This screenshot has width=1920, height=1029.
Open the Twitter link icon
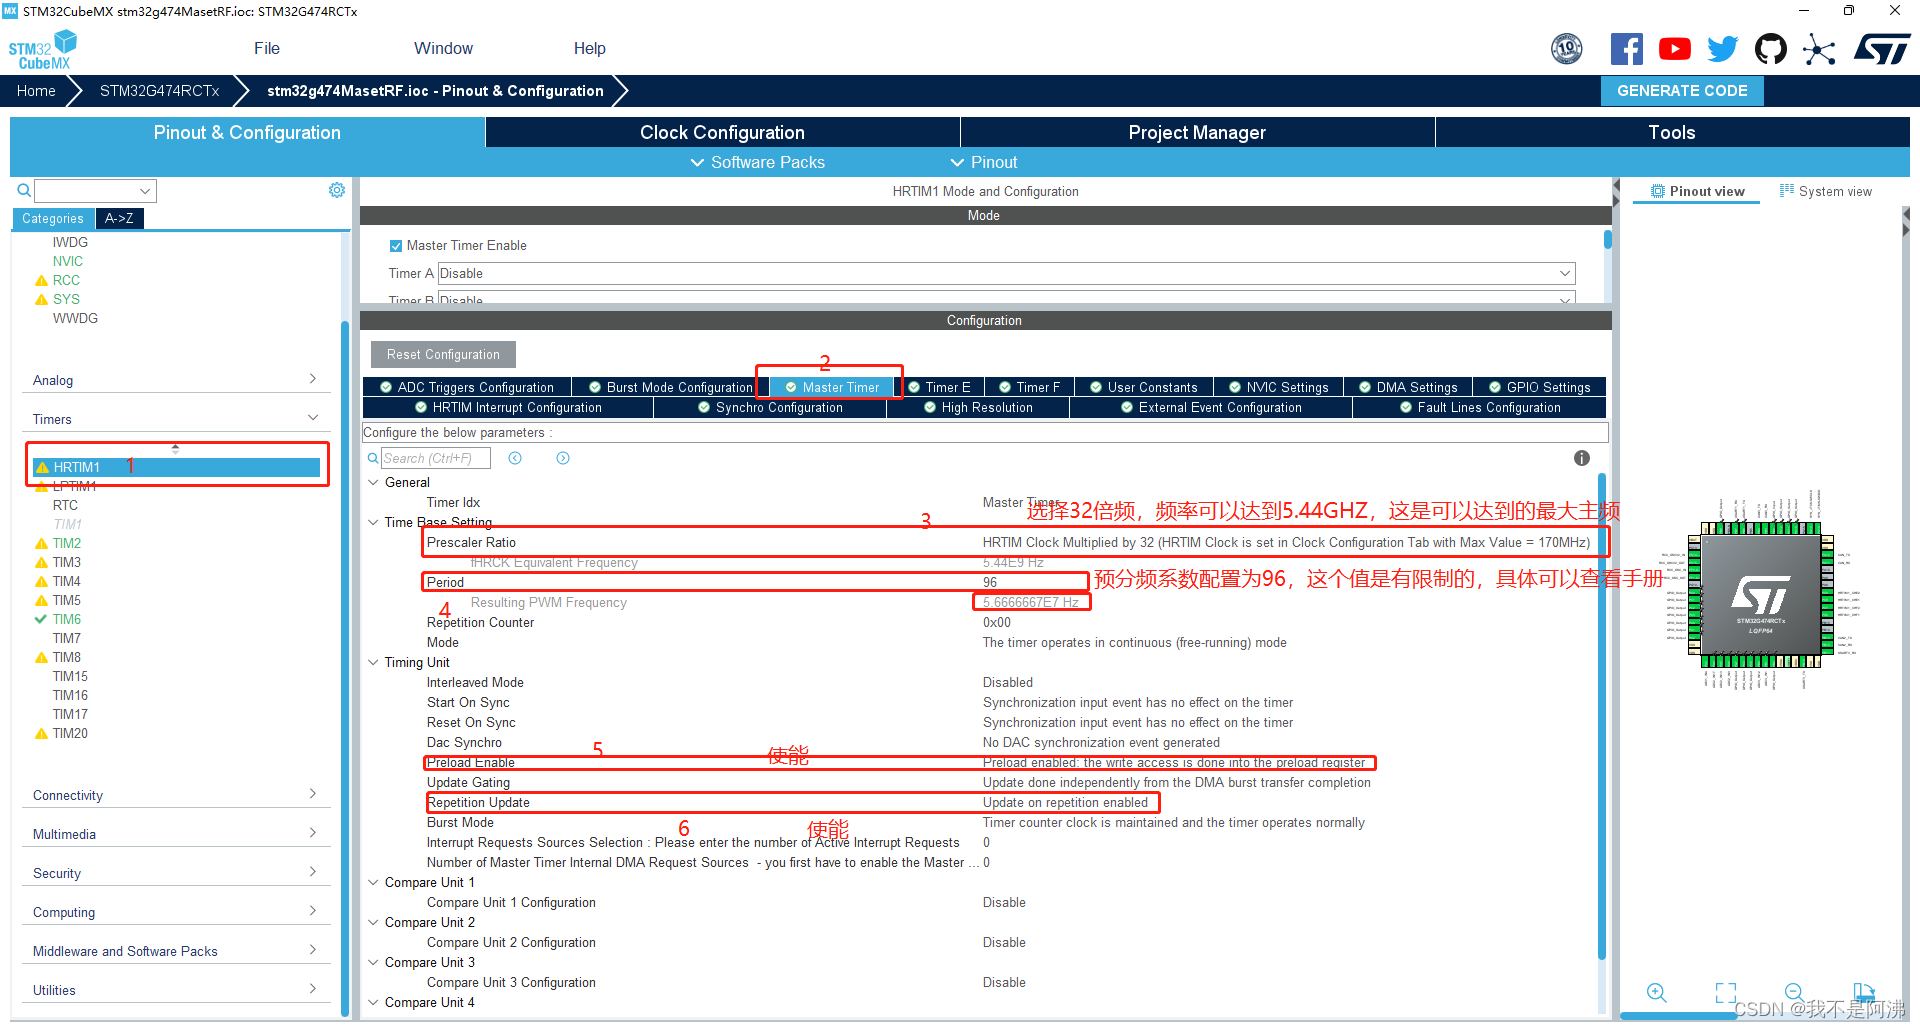[x=1722, y=49]
